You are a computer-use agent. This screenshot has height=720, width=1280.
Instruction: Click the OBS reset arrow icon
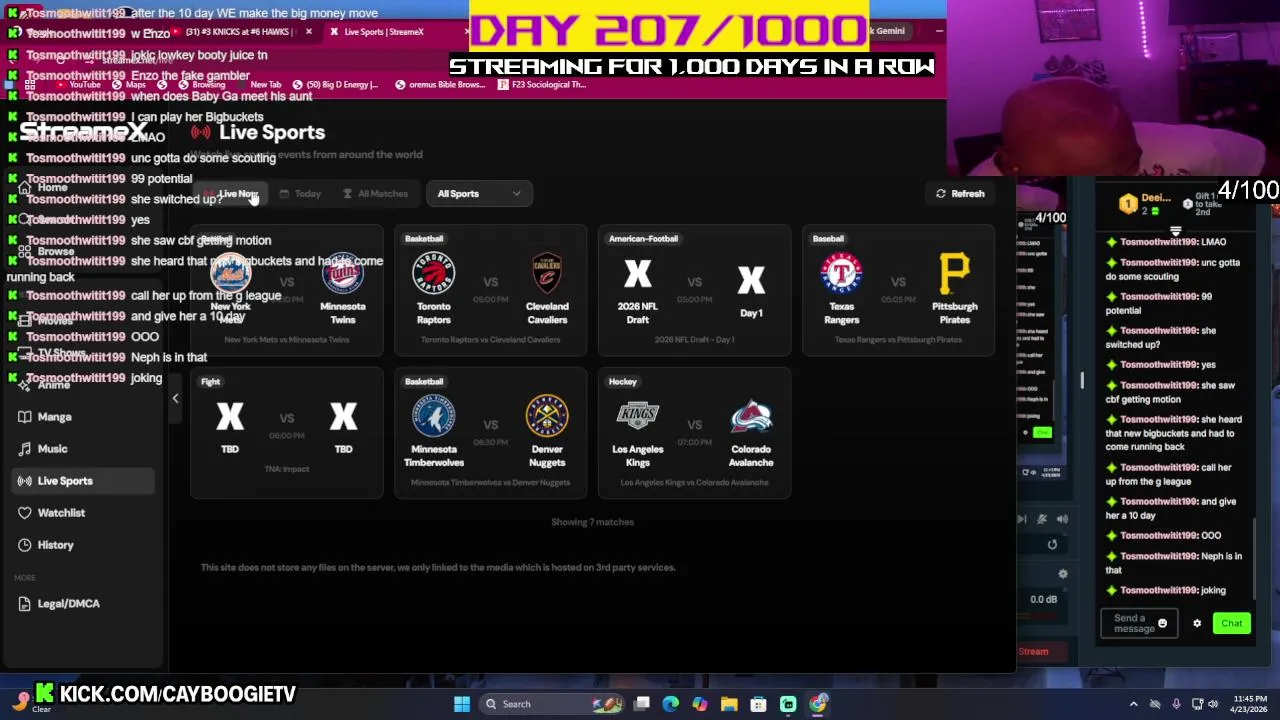click(x=1052, y=545)
